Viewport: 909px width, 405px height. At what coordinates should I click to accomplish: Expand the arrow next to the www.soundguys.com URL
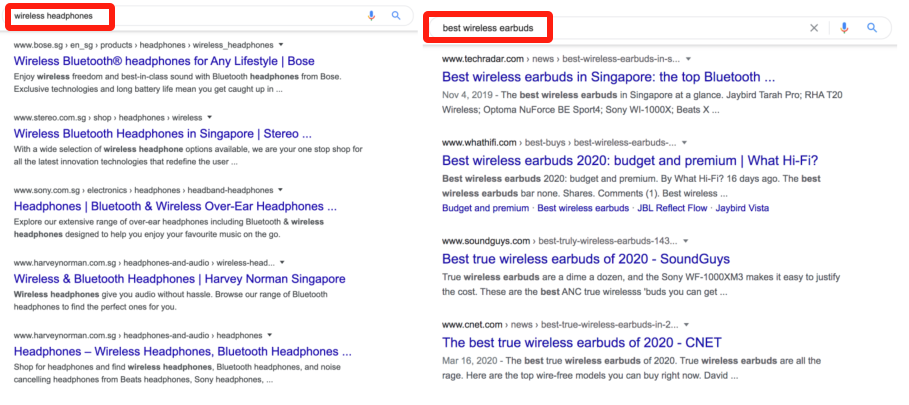(687, 242)
